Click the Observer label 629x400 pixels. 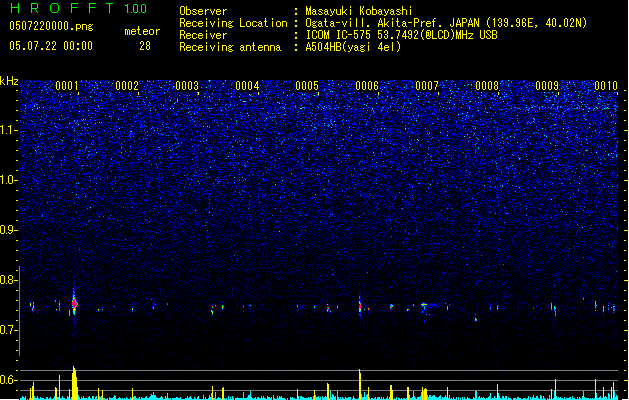[x=203, y=11]
